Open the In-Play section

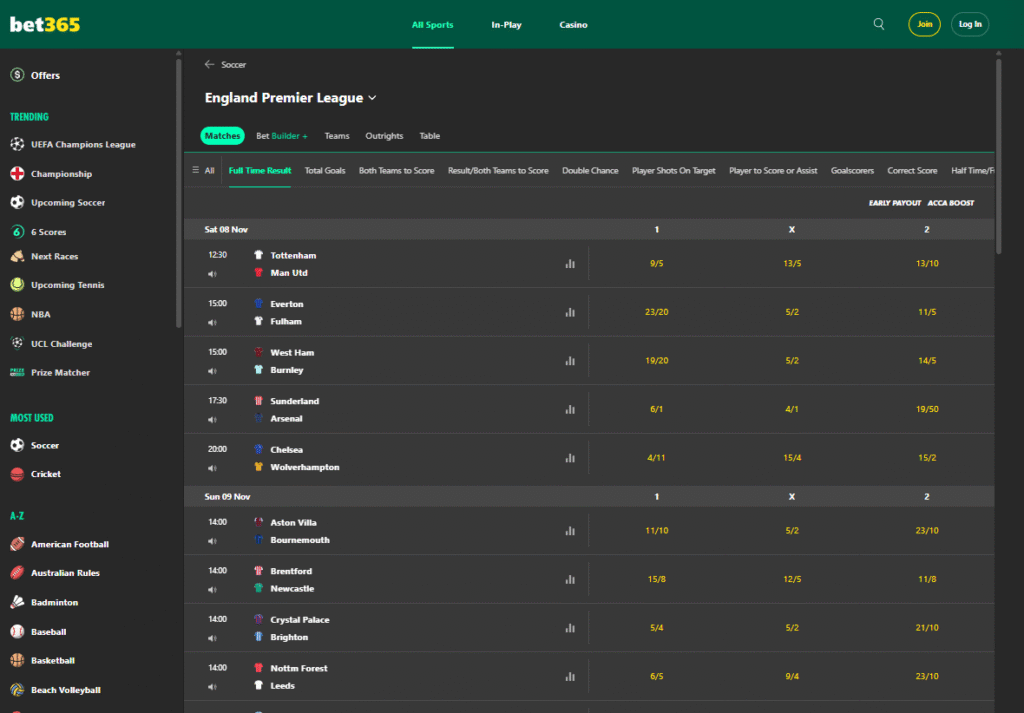(506, 25)
